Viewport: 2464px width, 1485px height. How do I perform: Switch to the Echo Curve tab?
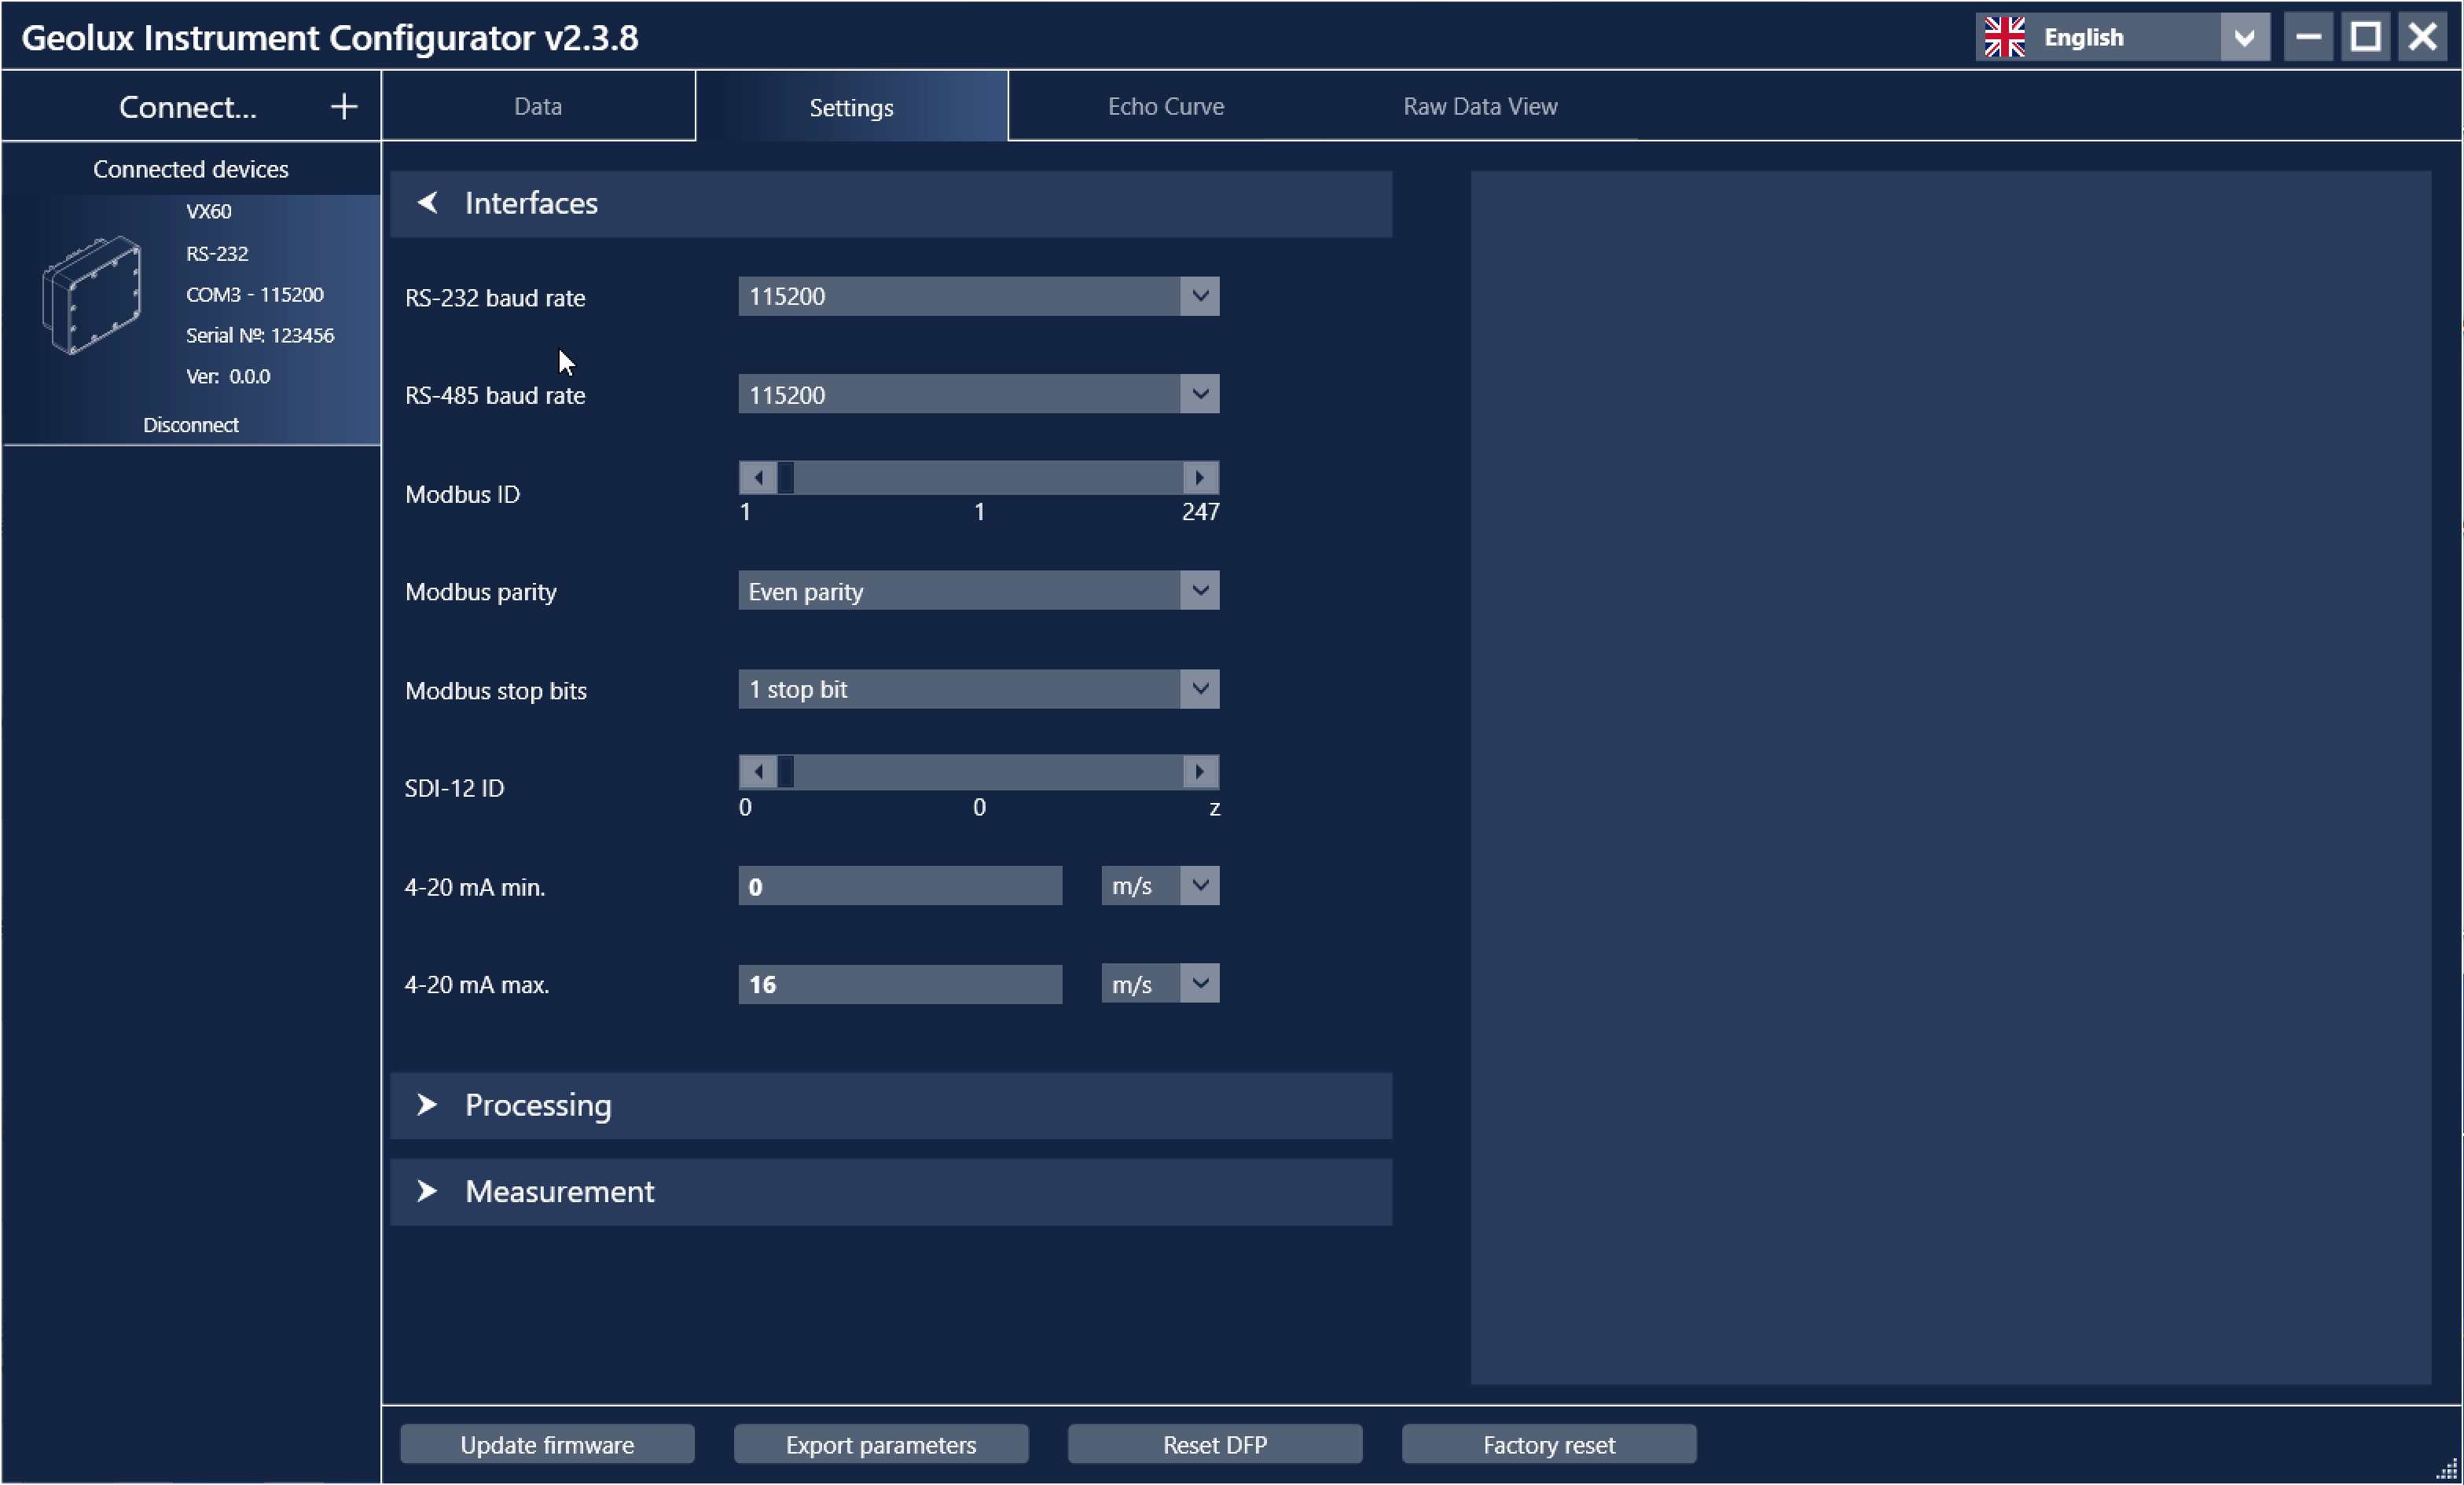point(1165,107)
